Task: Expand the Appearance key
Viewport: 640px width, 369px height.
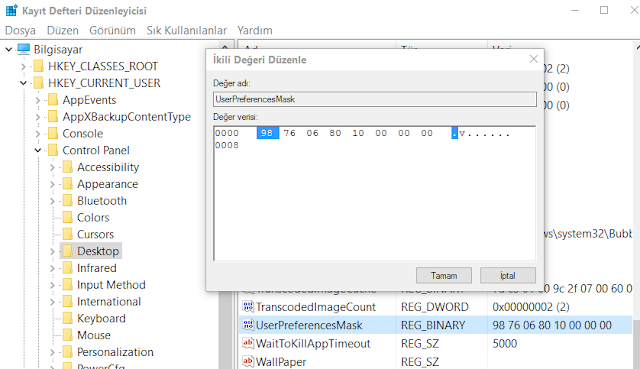Action: click(52, 184)
